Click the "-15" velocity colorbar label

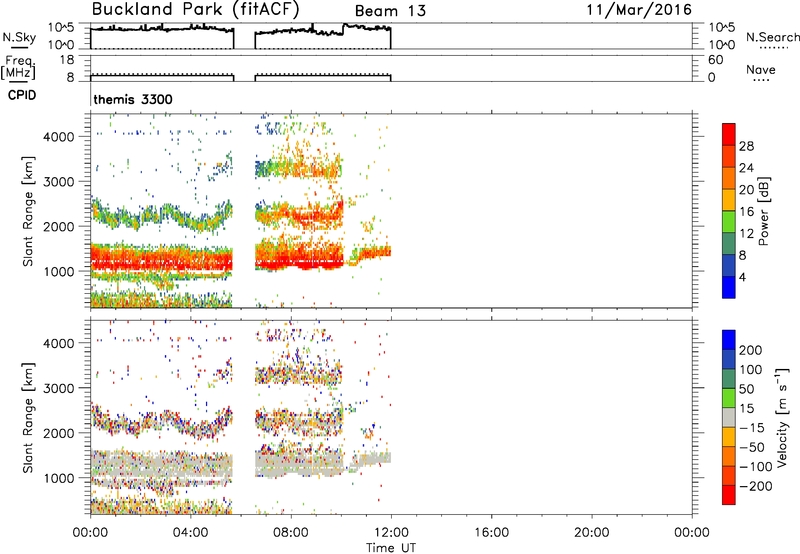(x=752, y=427)
